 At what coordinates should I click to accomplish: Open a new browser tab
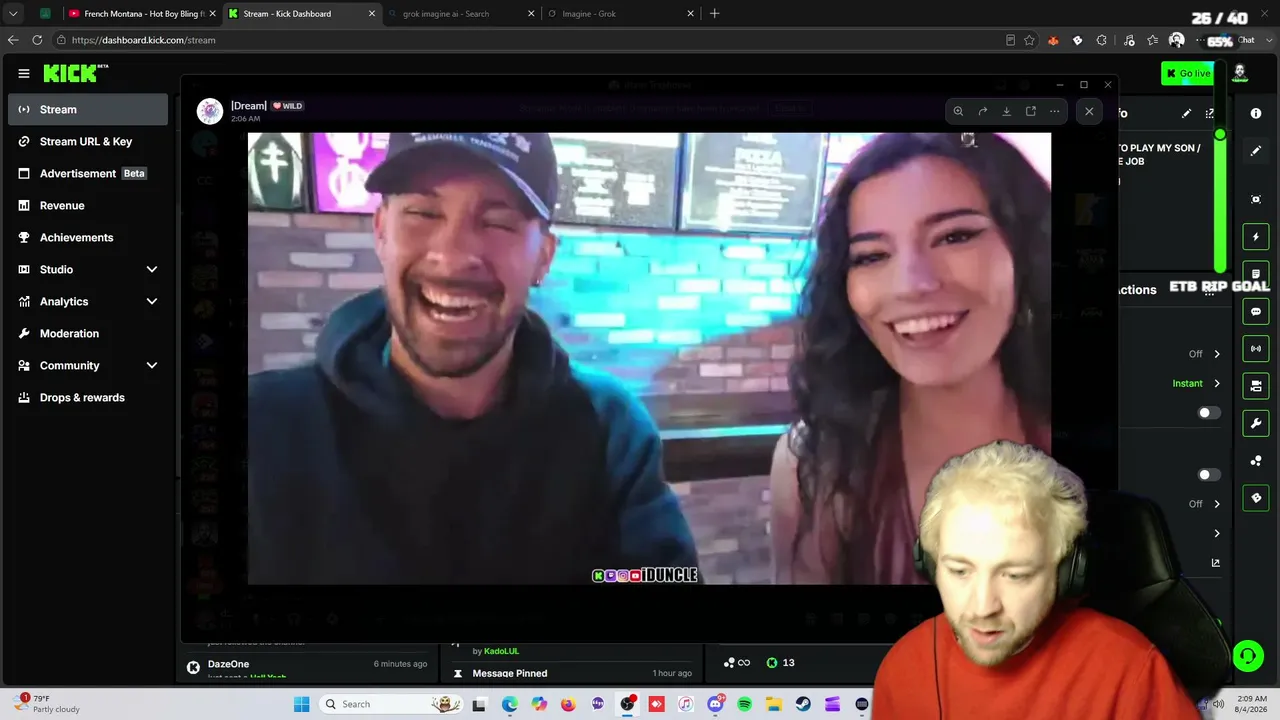[x=714, y=14]
